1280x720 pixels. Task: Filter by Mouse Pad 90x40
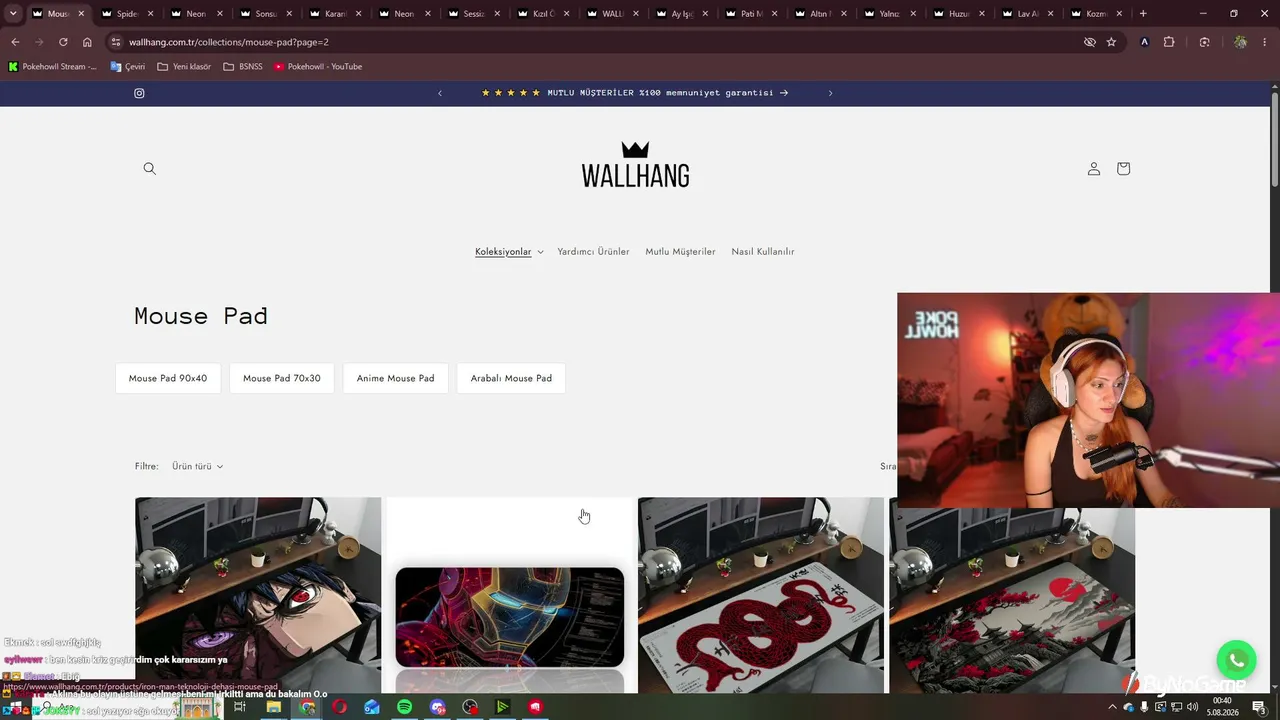(x=168, y=378)
